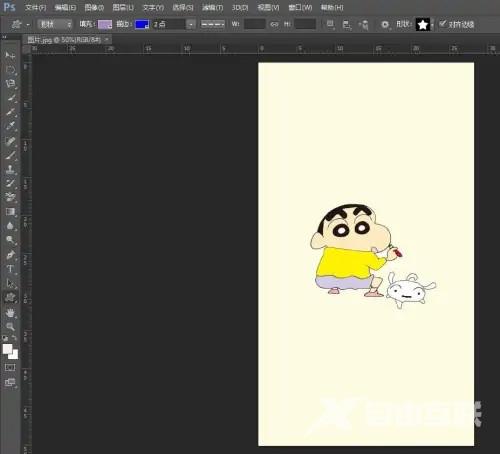Select the Custom Shape tool
The height and width of the screenshot is (454, 500).
tap(10, 297)
